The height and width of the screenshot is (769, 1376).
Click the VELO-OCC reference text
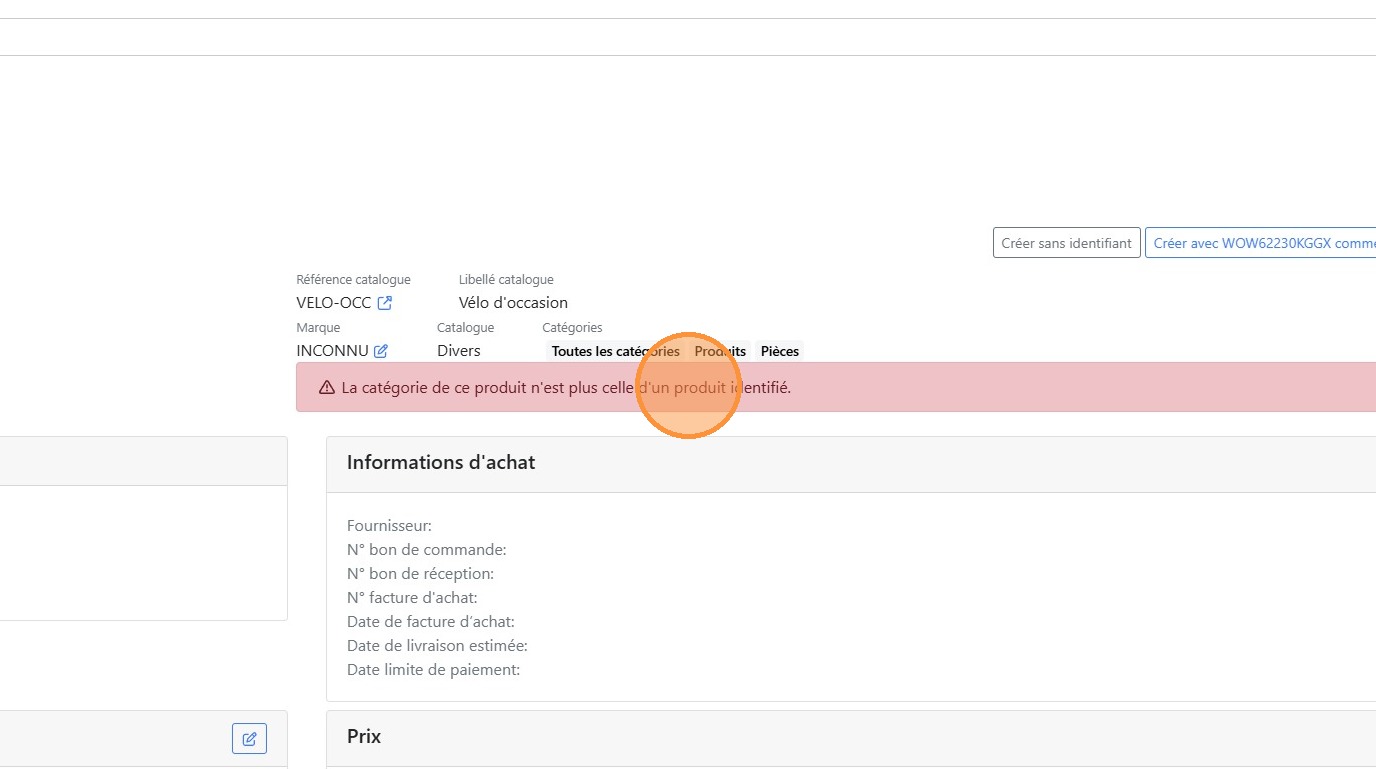(x=334, y=303)
